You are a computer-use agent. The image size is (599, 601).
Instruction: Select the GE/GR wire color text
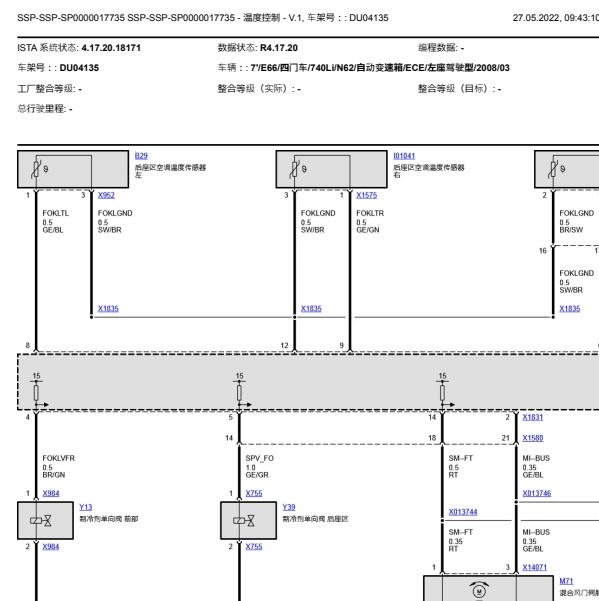257,475
